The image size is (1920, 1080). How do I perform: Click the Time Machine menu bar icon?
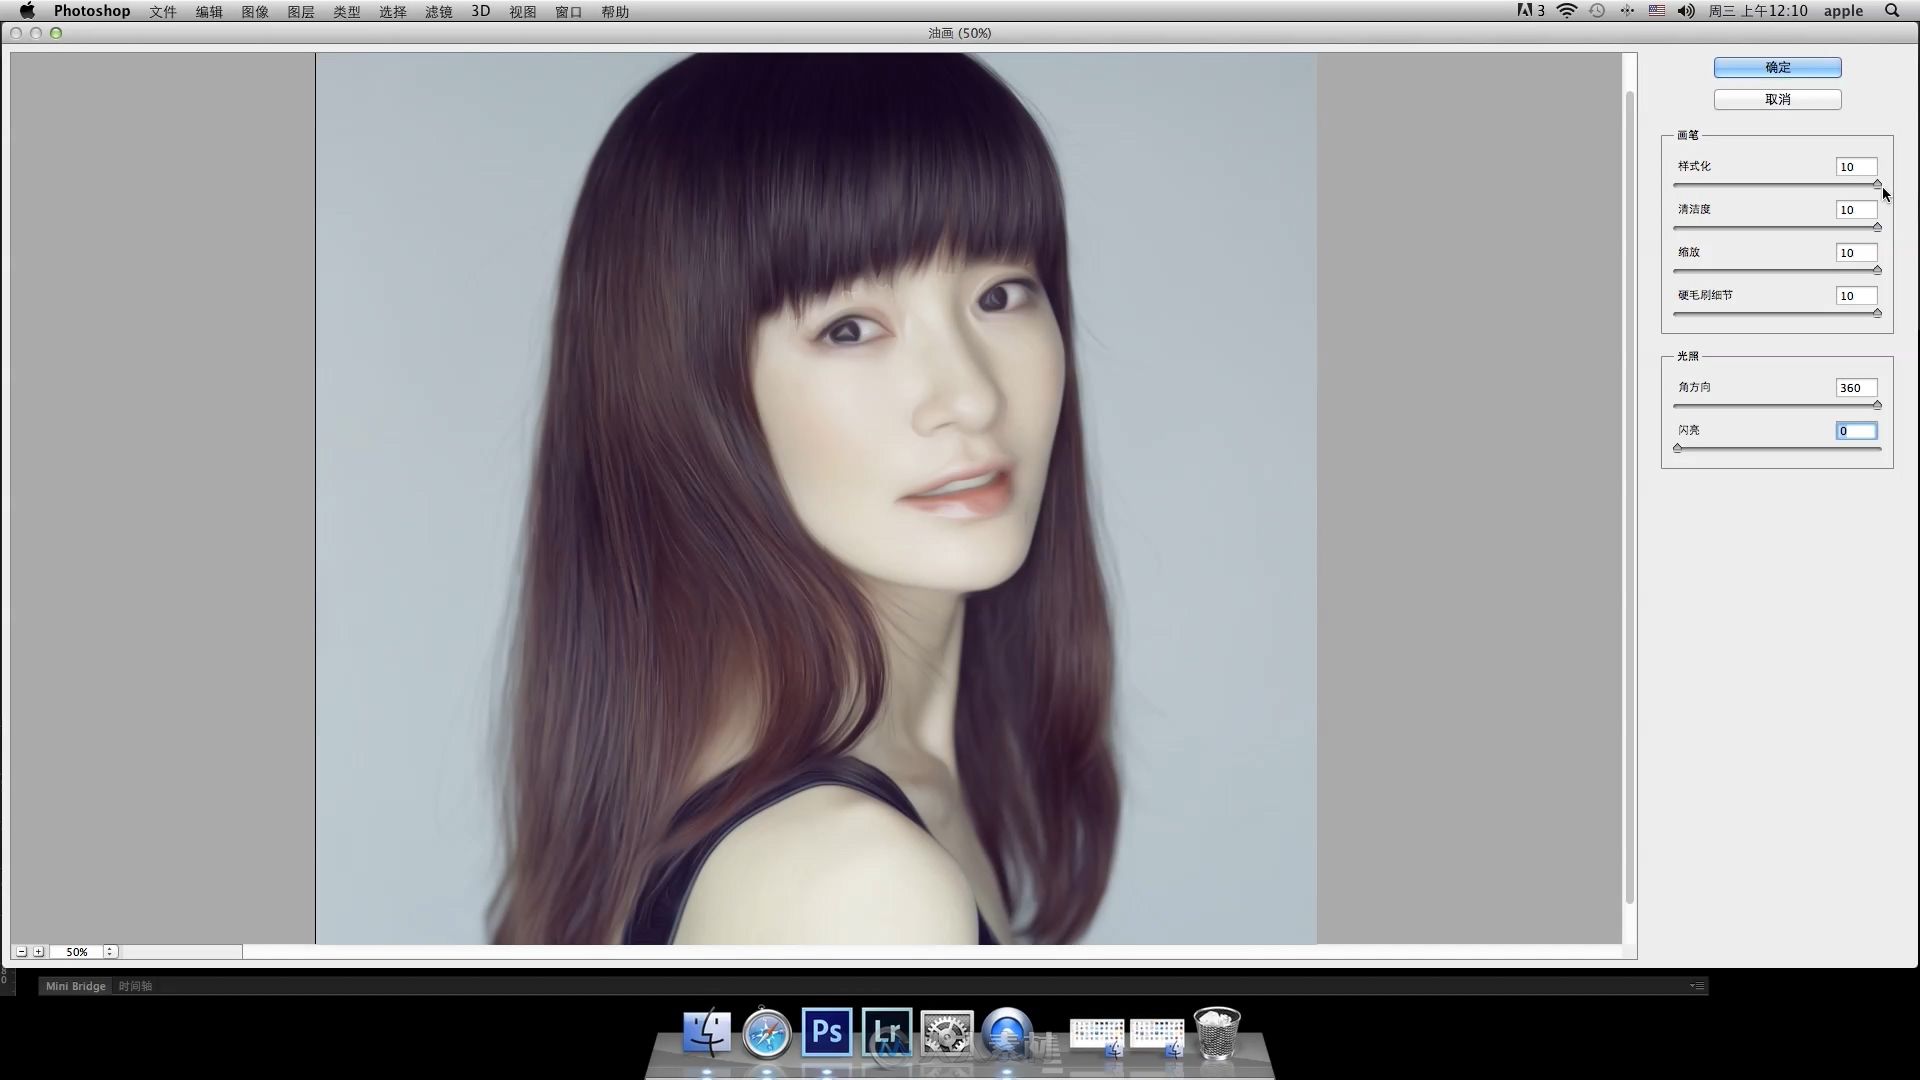click(1597, 11)
